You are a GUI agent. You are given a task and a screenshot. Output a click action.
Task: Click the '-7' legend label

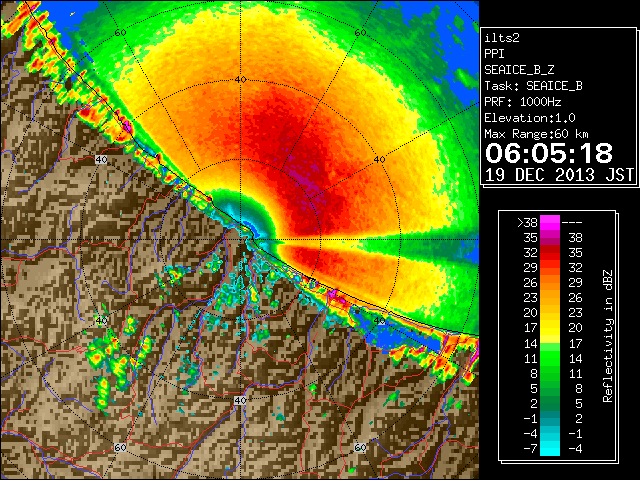pyautogui.click(x=530, y=449)
